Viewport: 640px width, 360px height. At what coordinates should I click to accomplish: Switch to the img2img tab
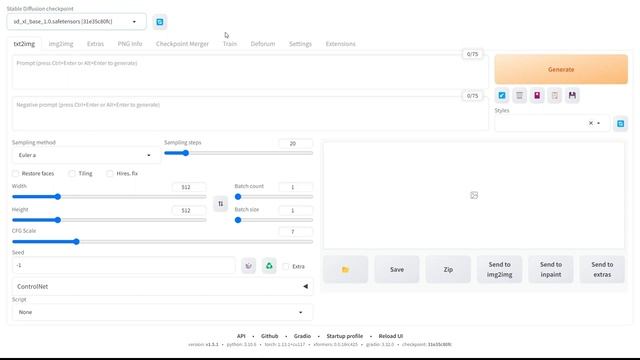pos(61,44)
